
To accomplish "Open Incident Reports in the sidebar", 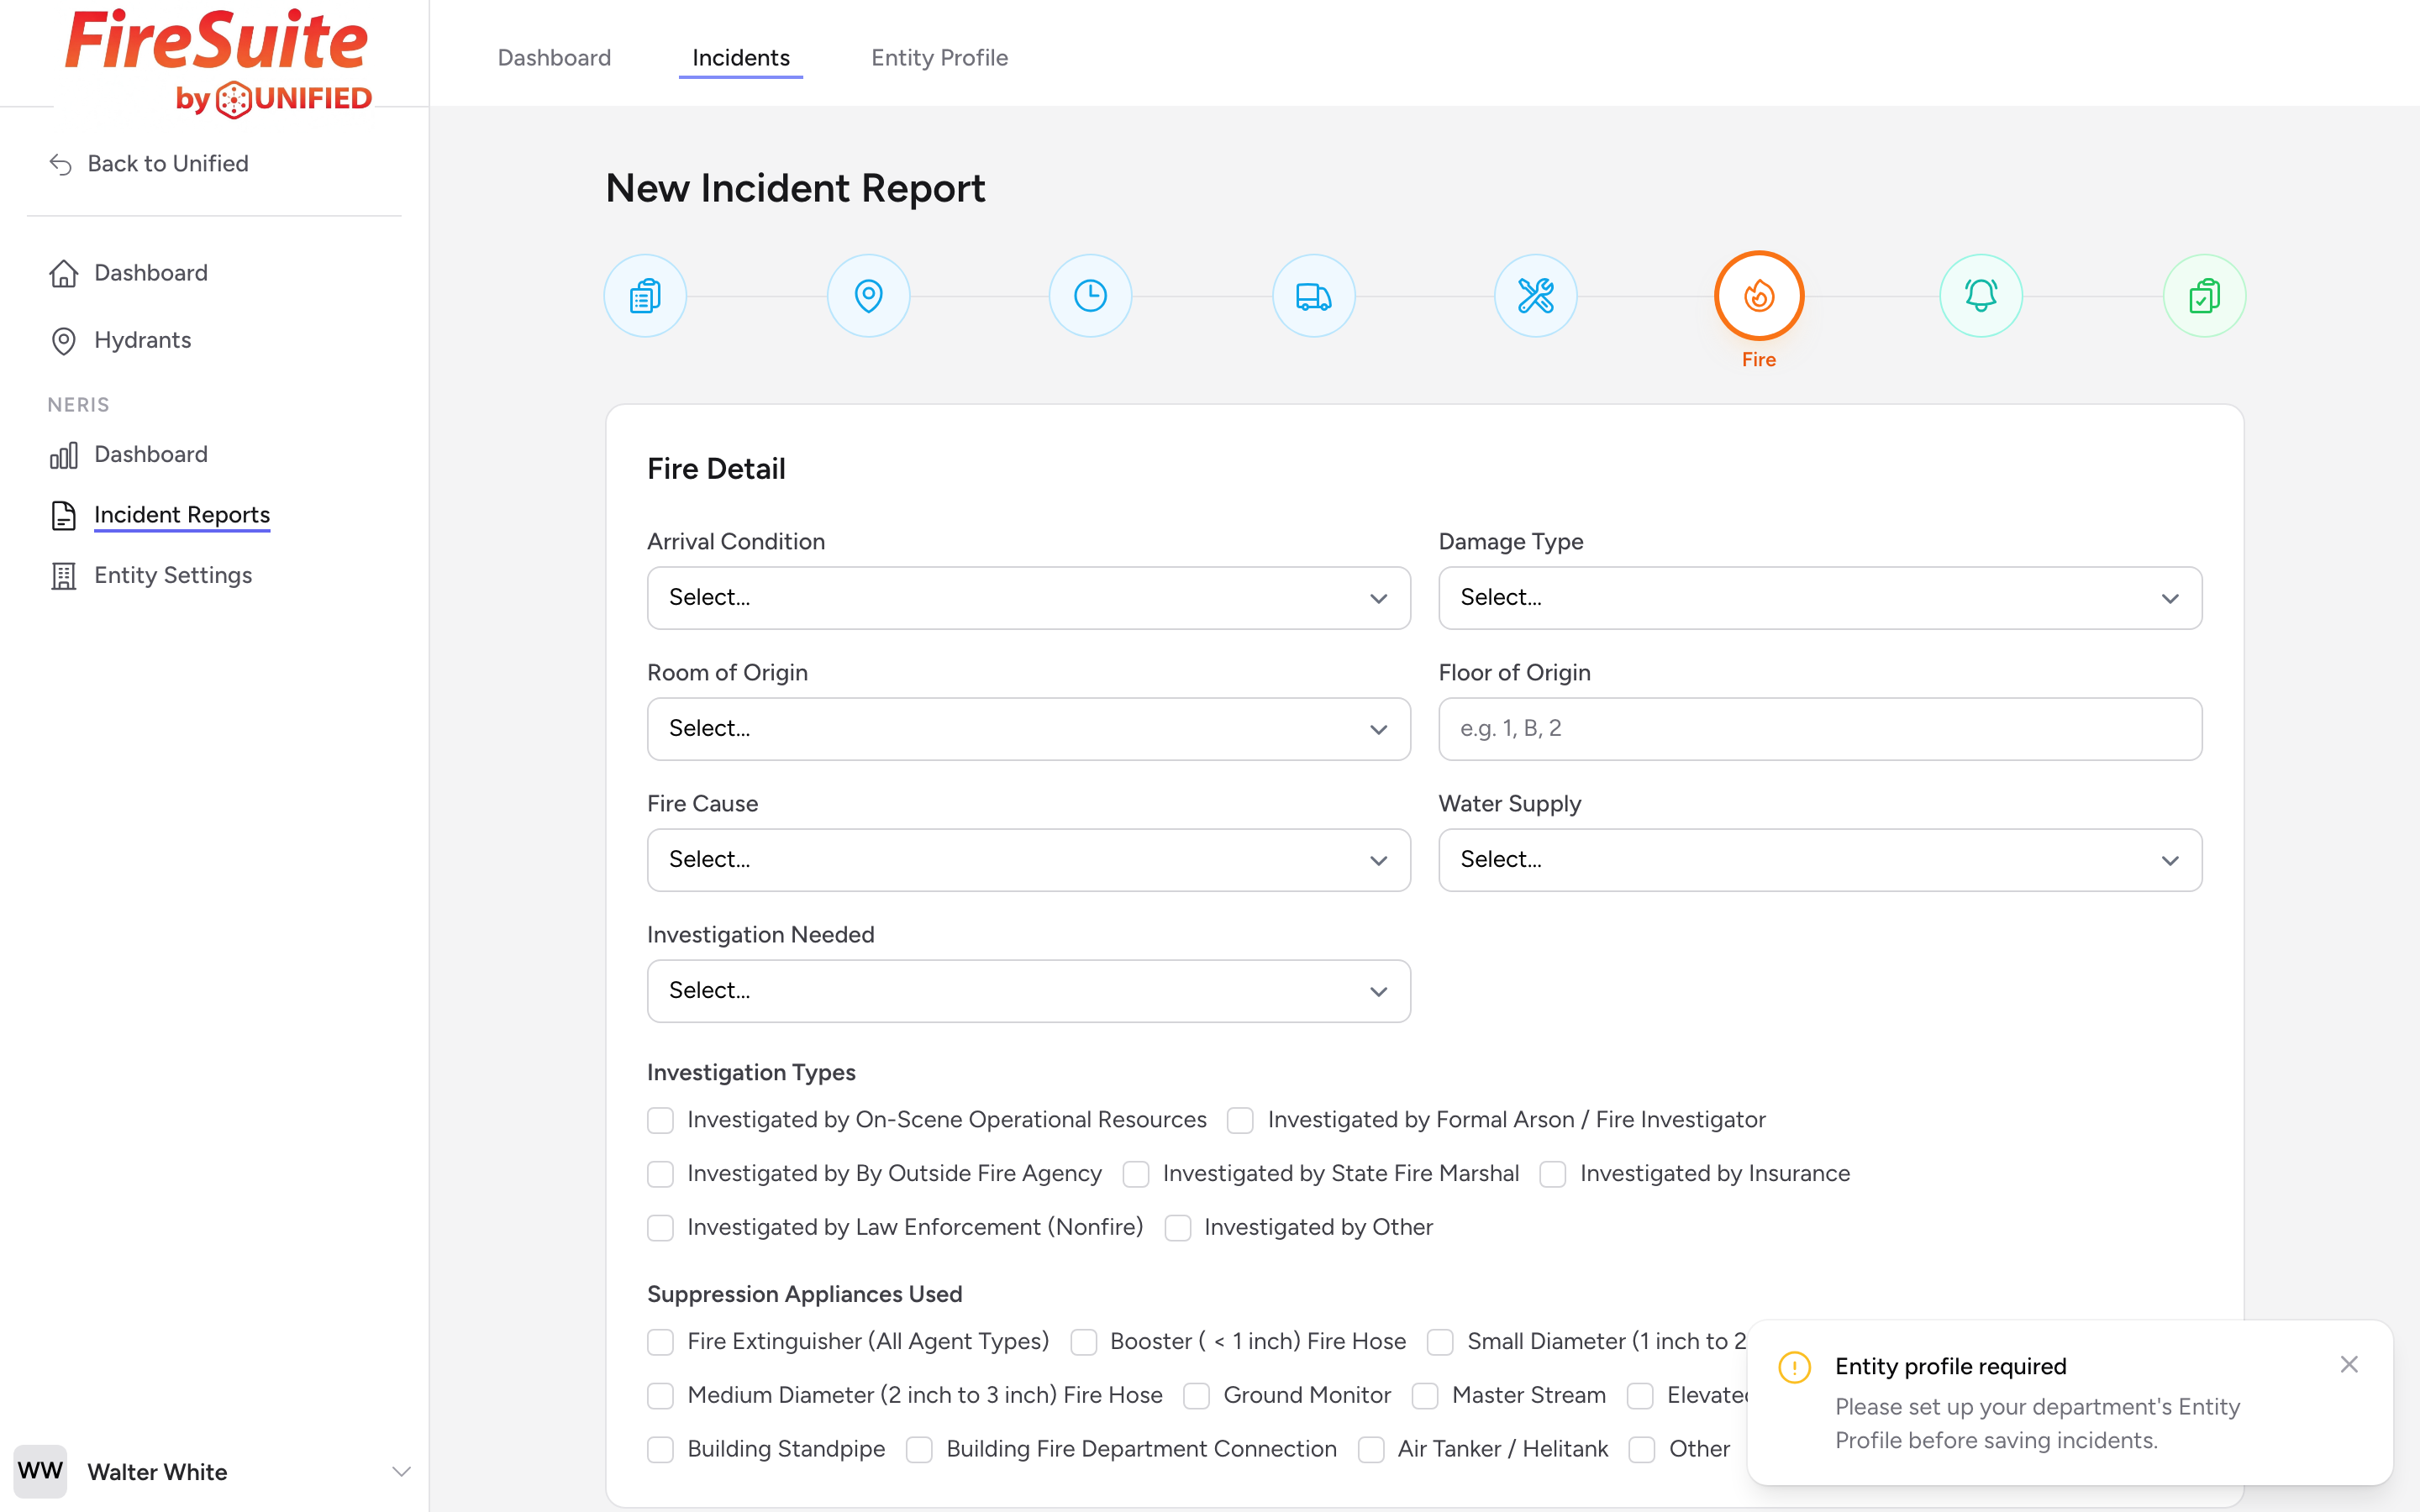I will tap(182, 515).
